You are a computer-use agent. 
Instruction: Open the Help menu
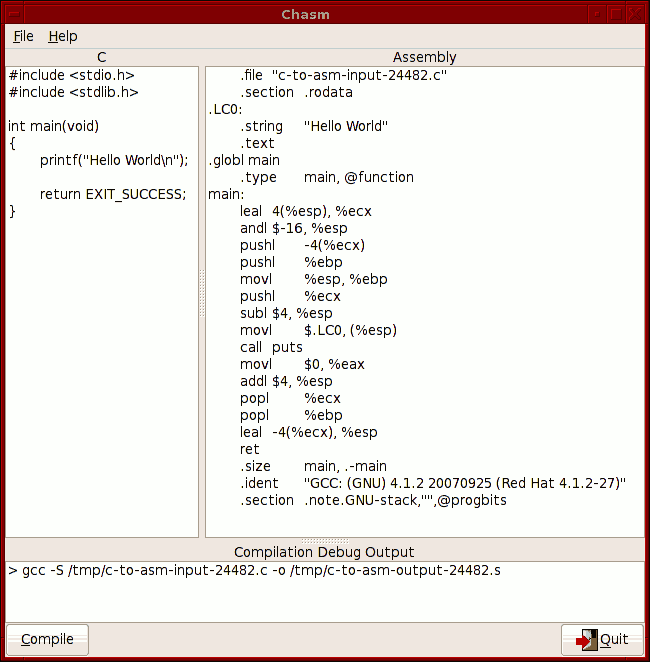point(63,36)
